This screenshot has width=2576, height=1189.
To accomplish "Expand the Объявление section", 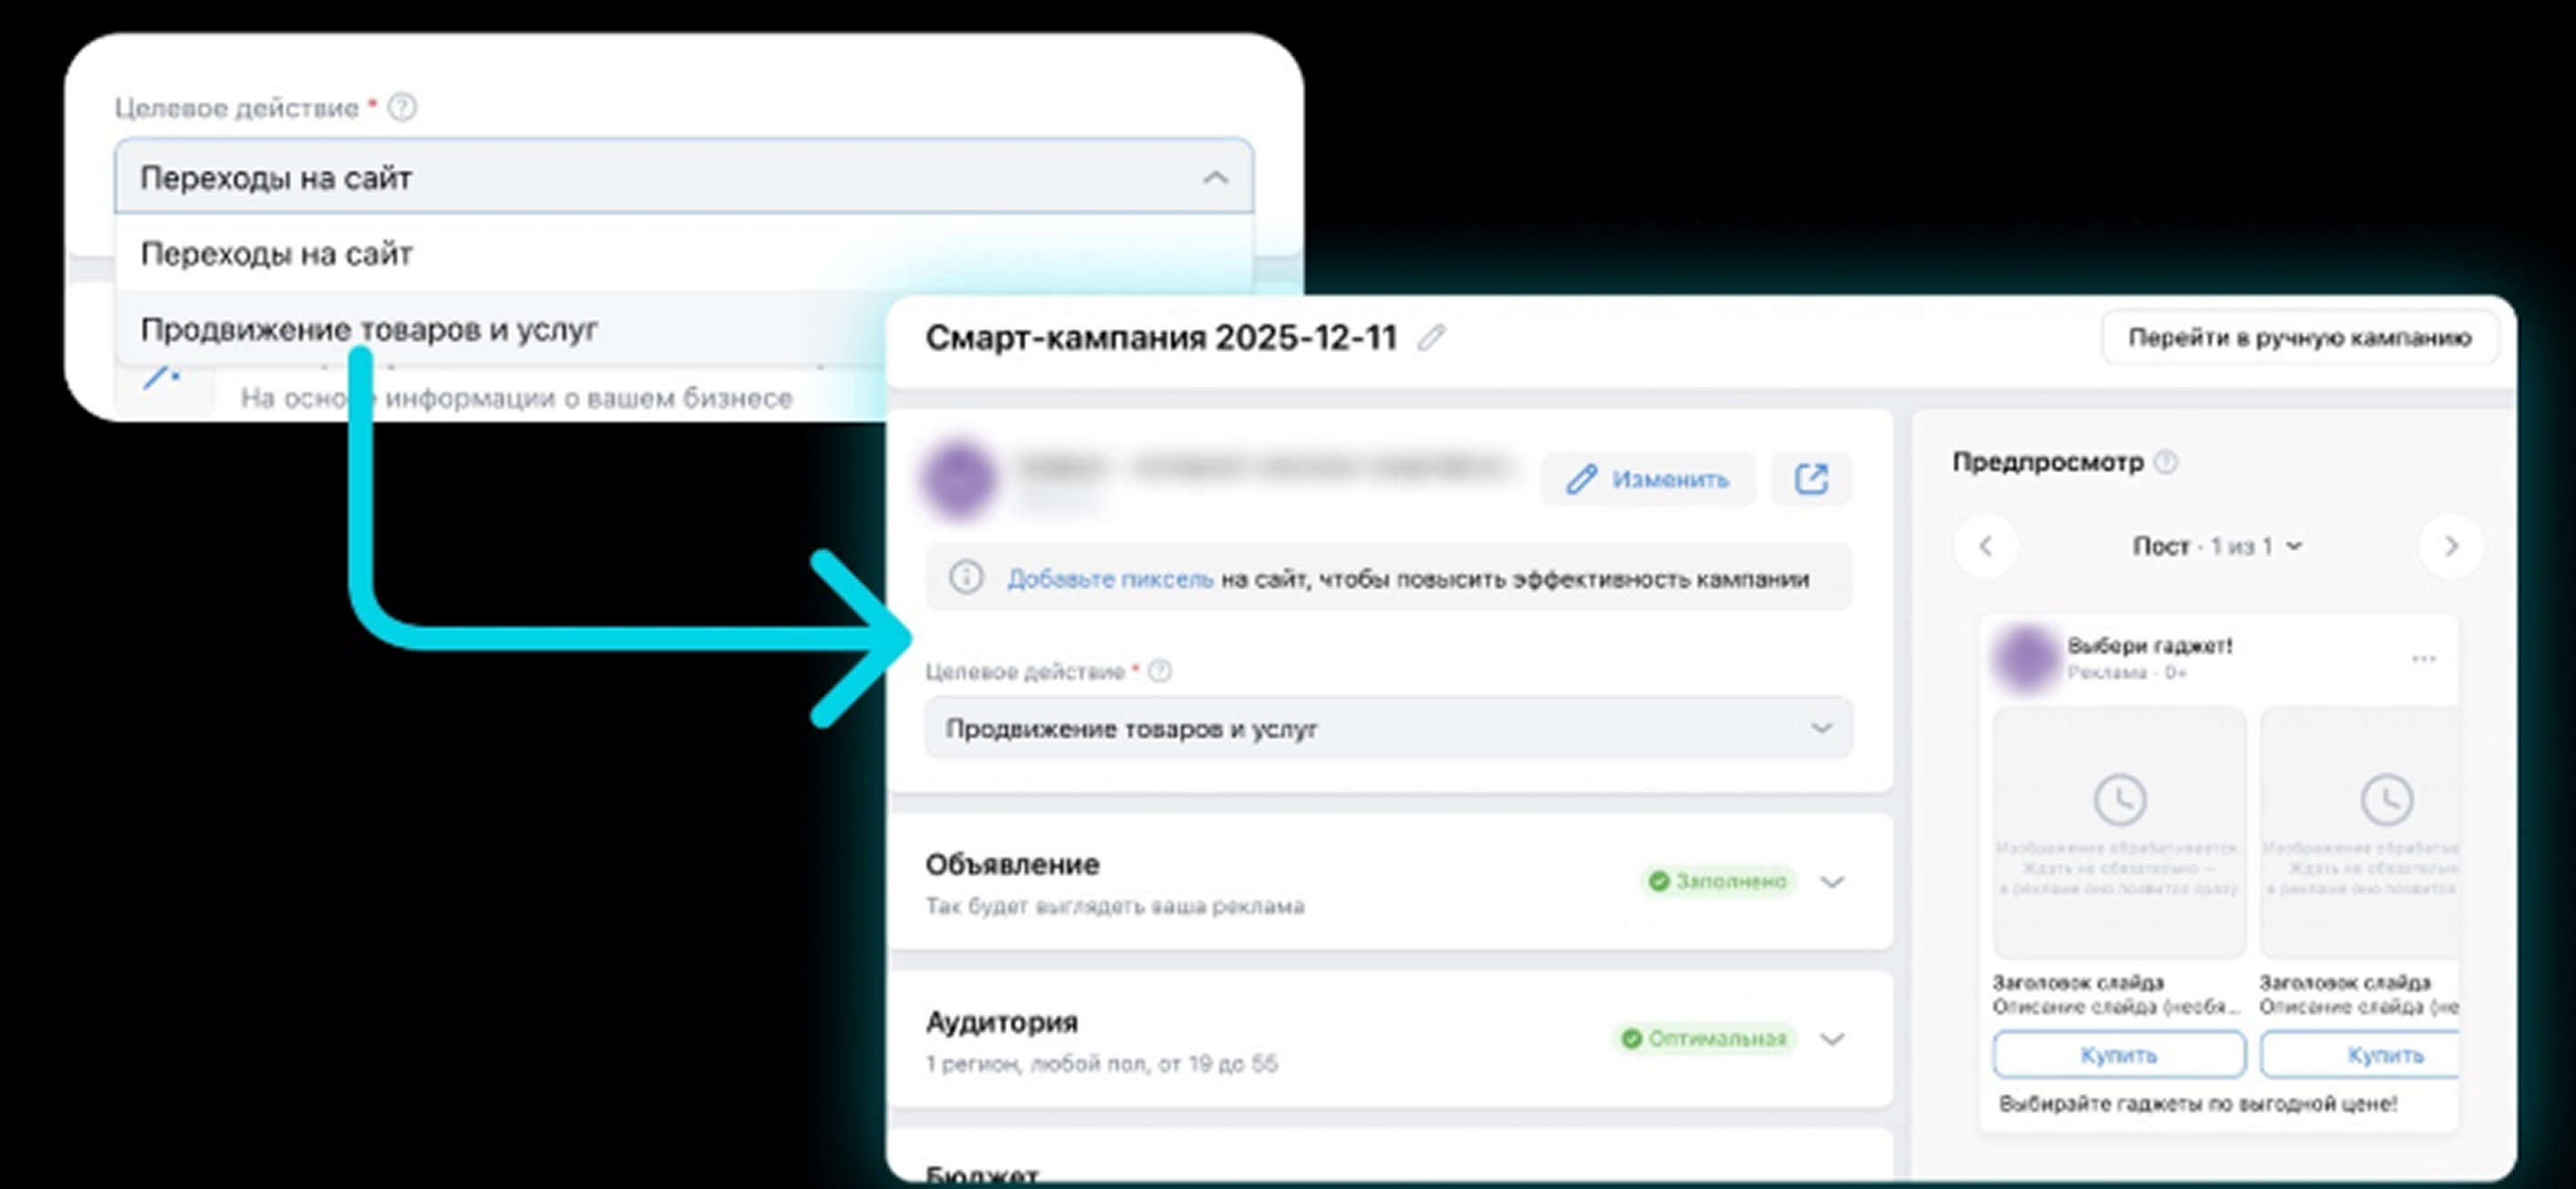I will click(x=1832, y=881).
